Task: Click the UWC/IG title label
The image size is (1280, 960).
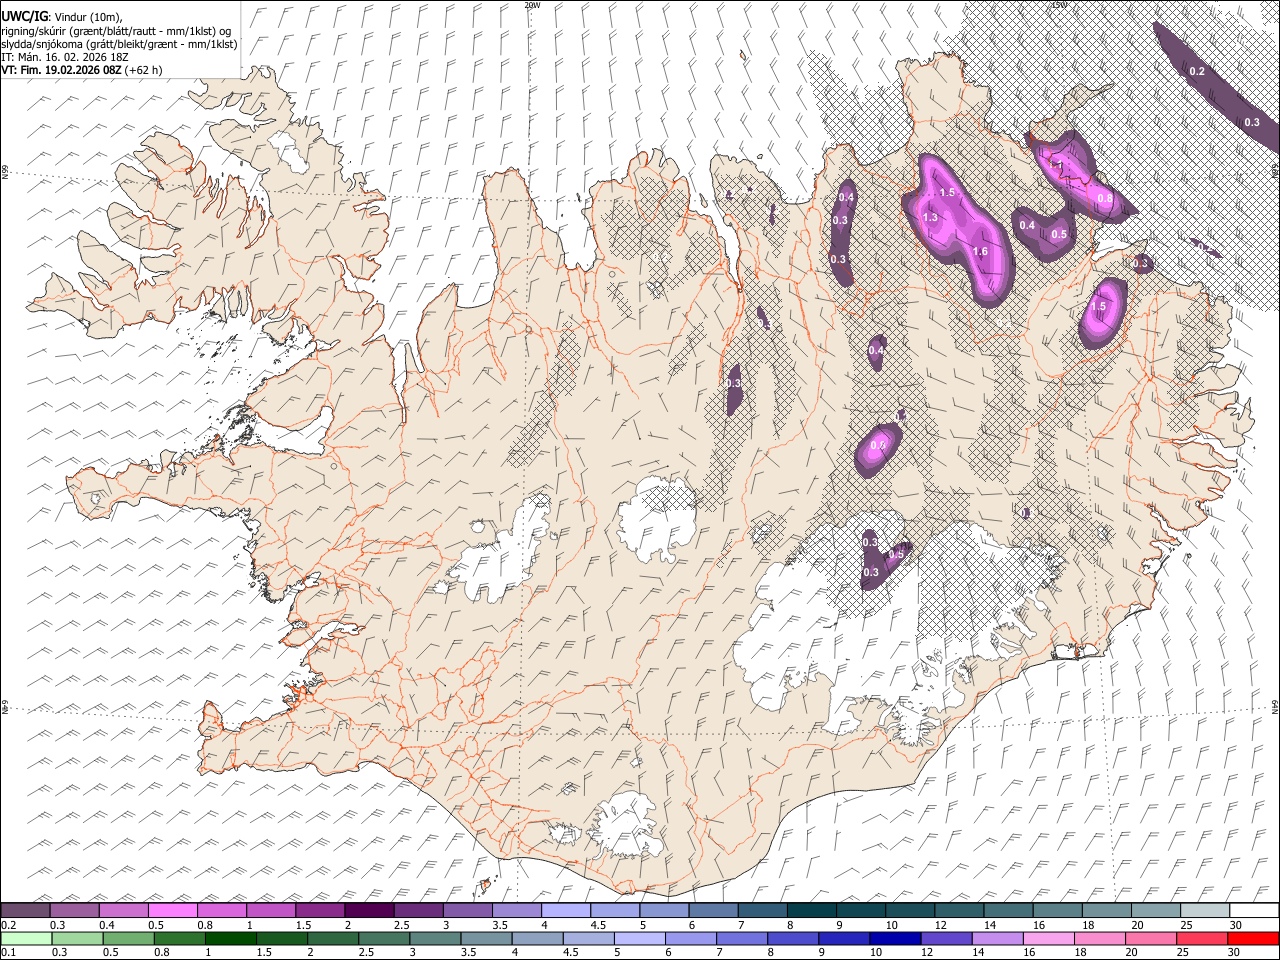Action: pyautogui.click(x=24, y=17)
